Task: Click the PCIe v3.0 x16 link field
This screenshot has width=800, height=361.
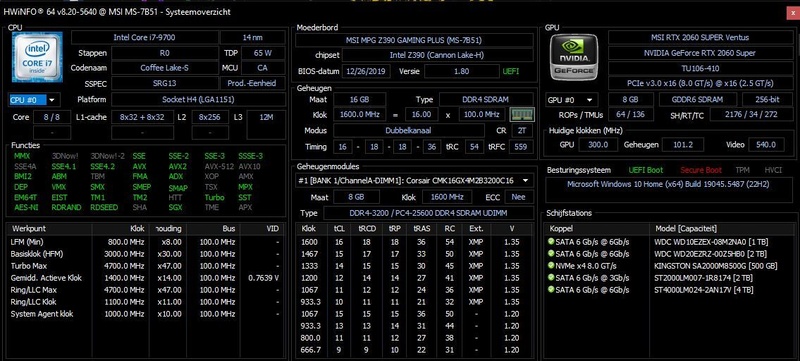Action: [700, 83]
